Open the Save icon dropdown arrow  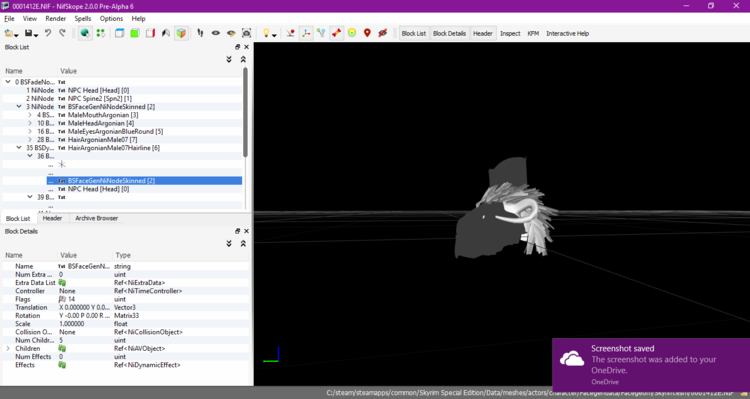(36, 35)
